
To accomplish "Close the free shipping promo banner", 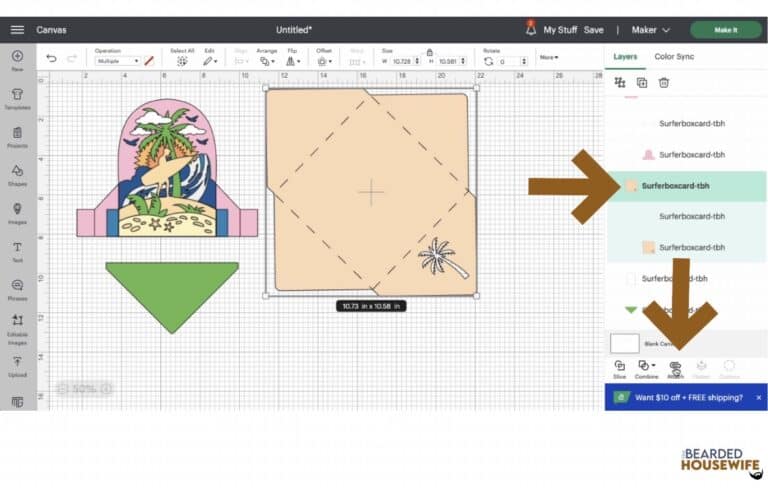I will pos(758,397).
